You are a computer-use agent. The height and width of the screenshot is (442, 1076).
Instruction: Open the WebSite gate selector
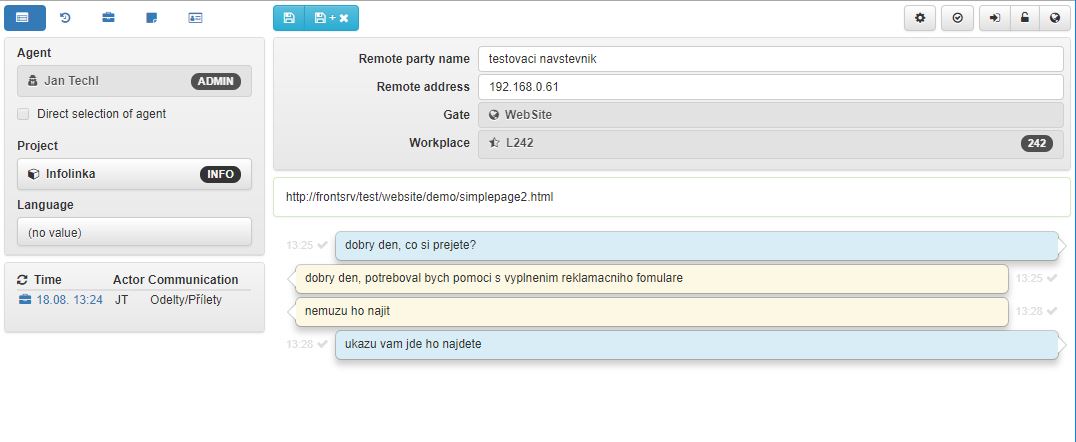[x=771, y=115]
